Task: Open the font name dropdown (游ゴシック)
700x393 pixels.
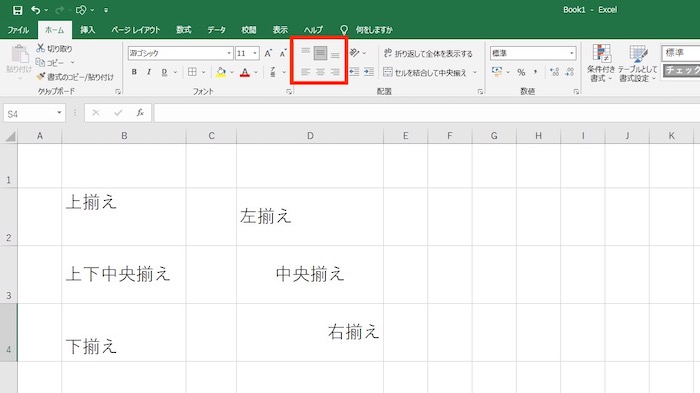Action: click(x=229, y=53)
